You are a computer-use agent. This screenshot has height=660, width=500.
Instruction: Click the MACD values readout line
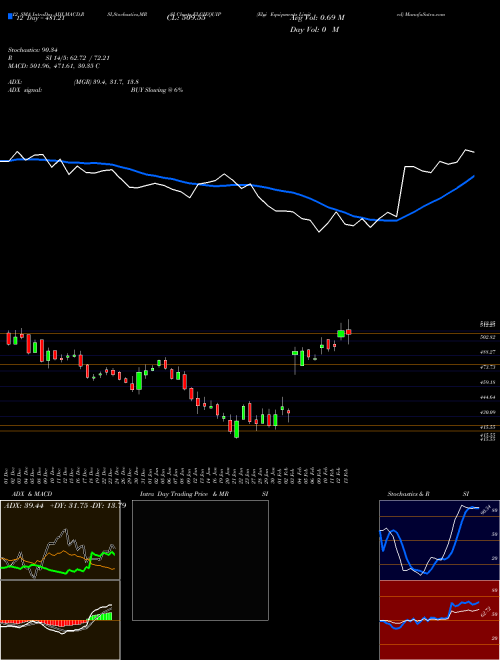tap(54, 66)
